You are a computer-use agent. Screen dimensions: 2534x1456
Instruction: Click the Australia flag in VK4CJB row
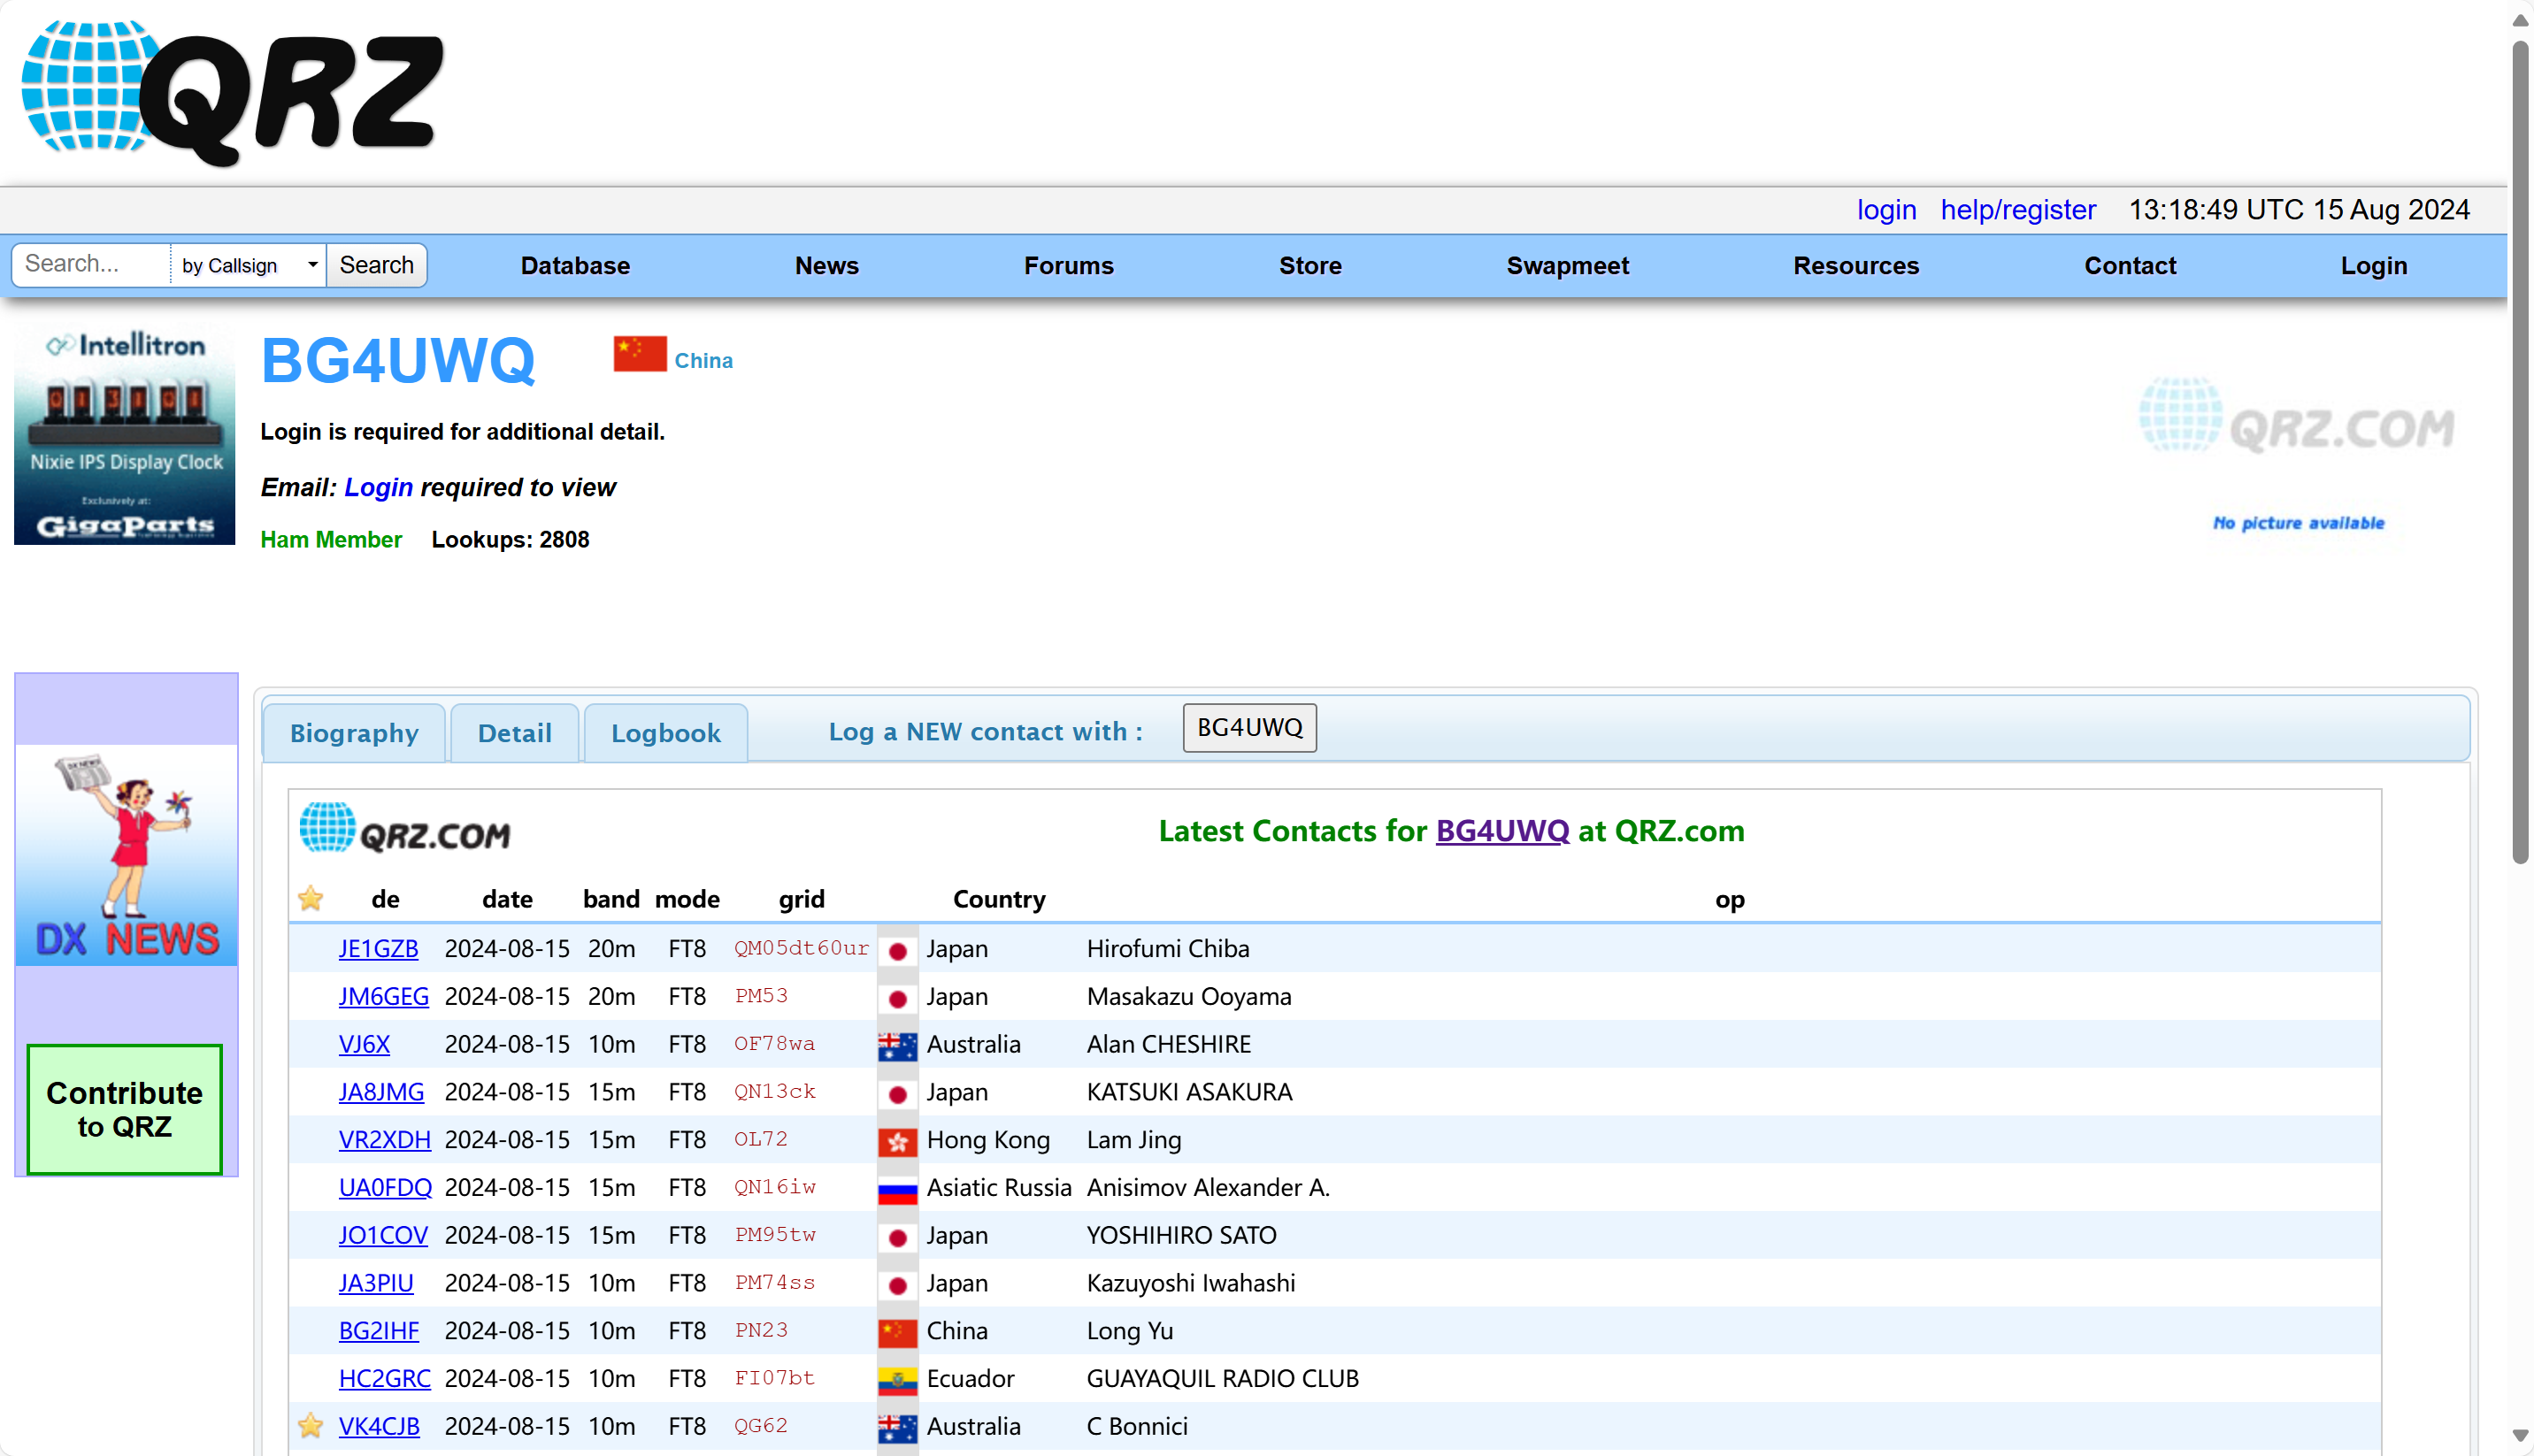pyautogui.click(x=898, y=1427)
